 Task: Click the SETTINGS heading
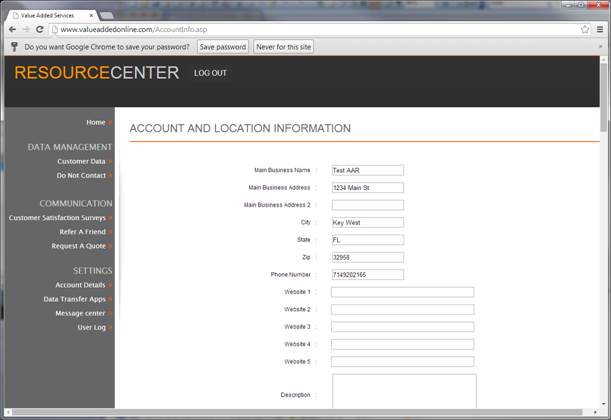coord(93,270)
